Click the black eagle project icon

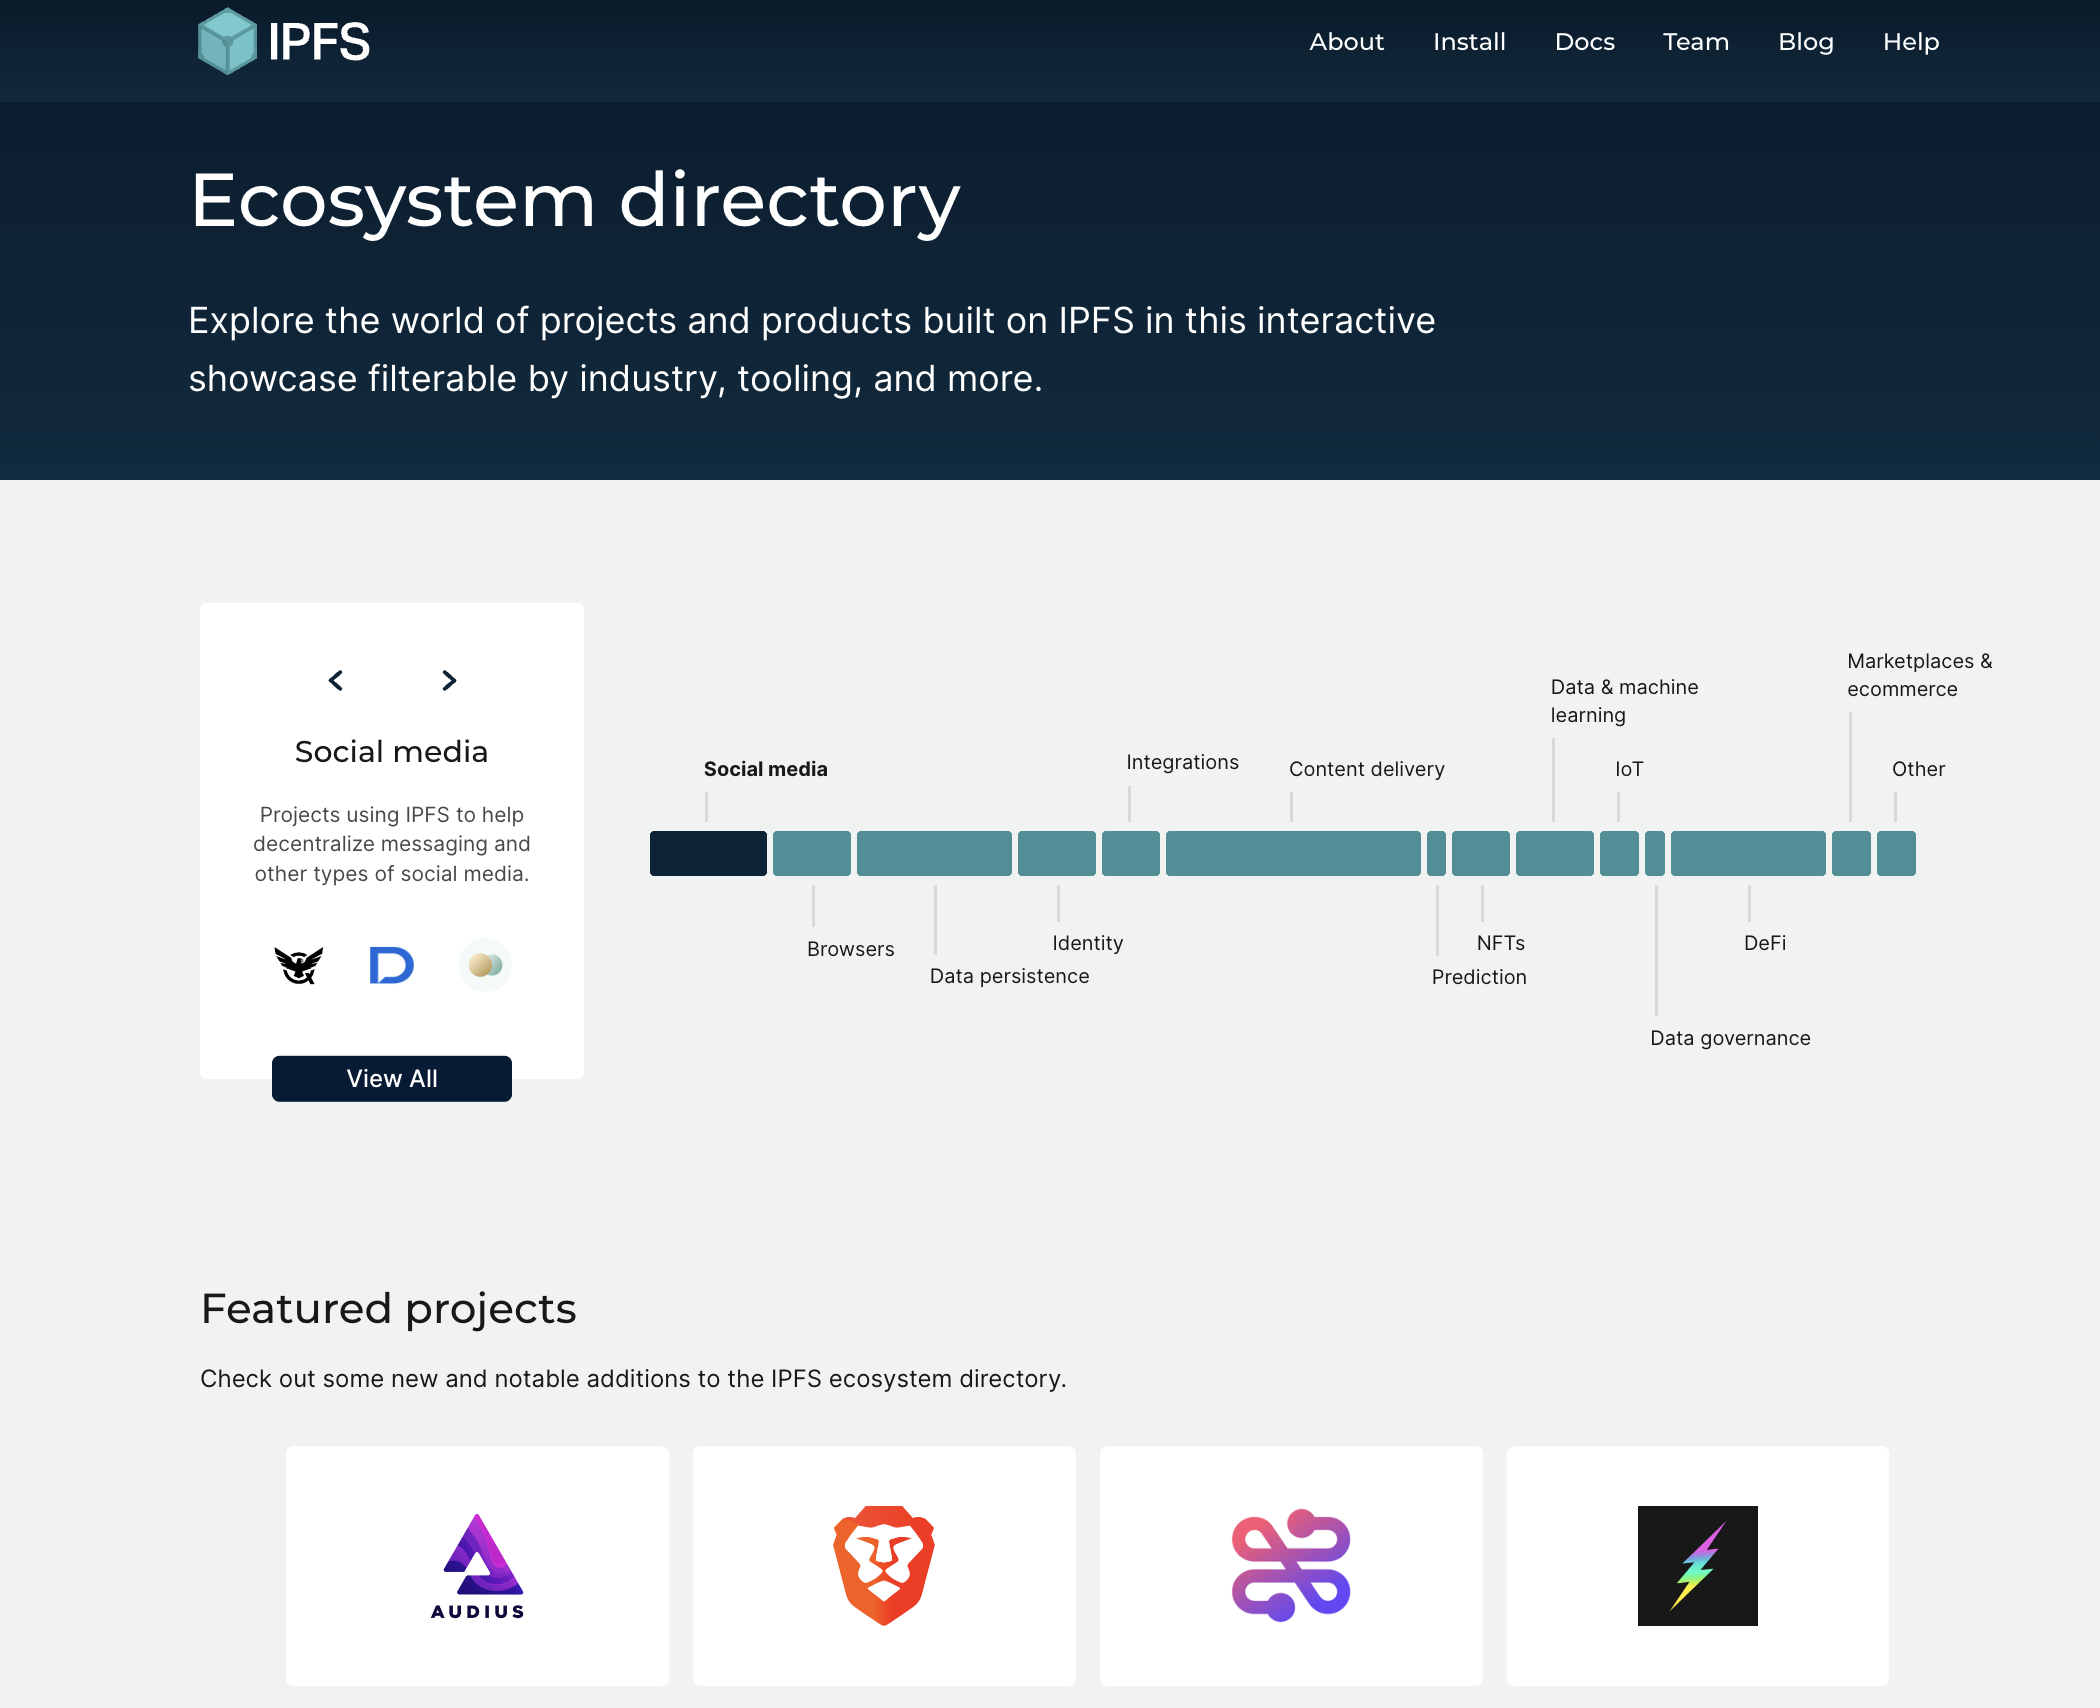pyautogui.click(x=299, y=965)
